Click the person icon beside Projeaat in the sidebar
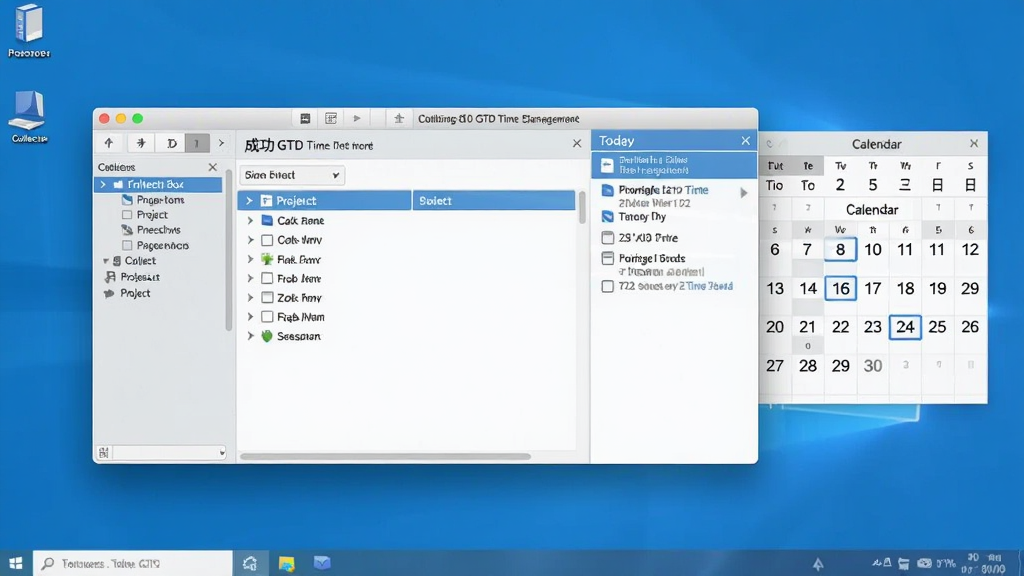The image size is (1024, 576). (110, 277)
